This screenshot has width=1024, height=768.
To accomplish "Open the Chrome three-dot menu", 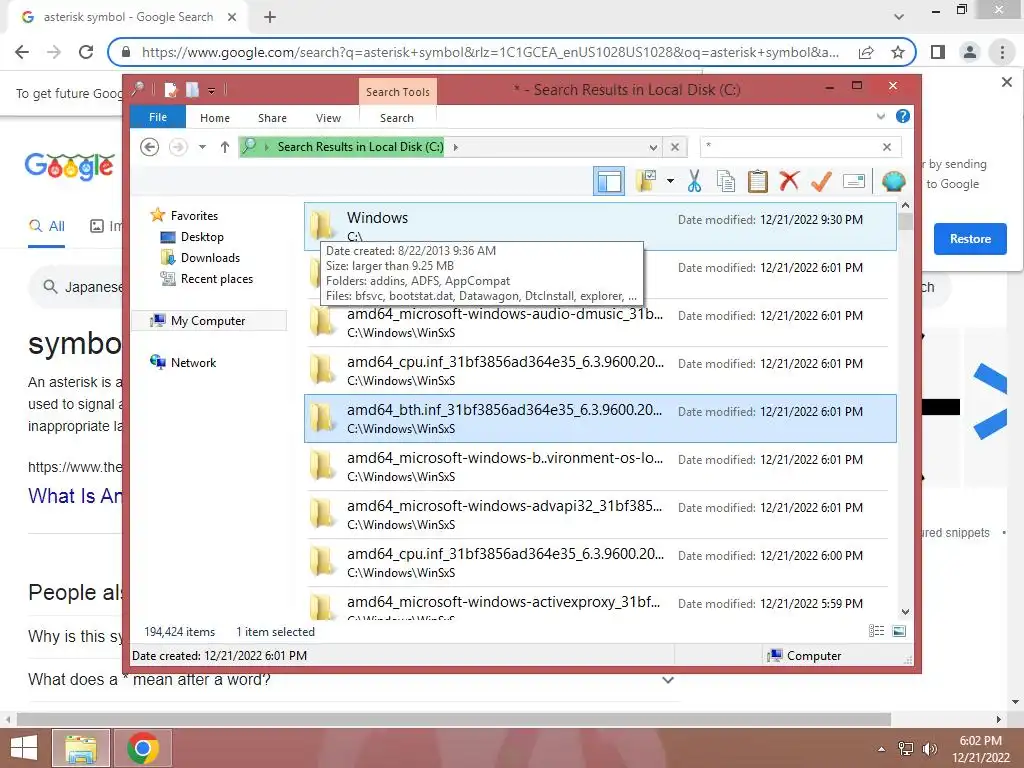I will 1002,52.
